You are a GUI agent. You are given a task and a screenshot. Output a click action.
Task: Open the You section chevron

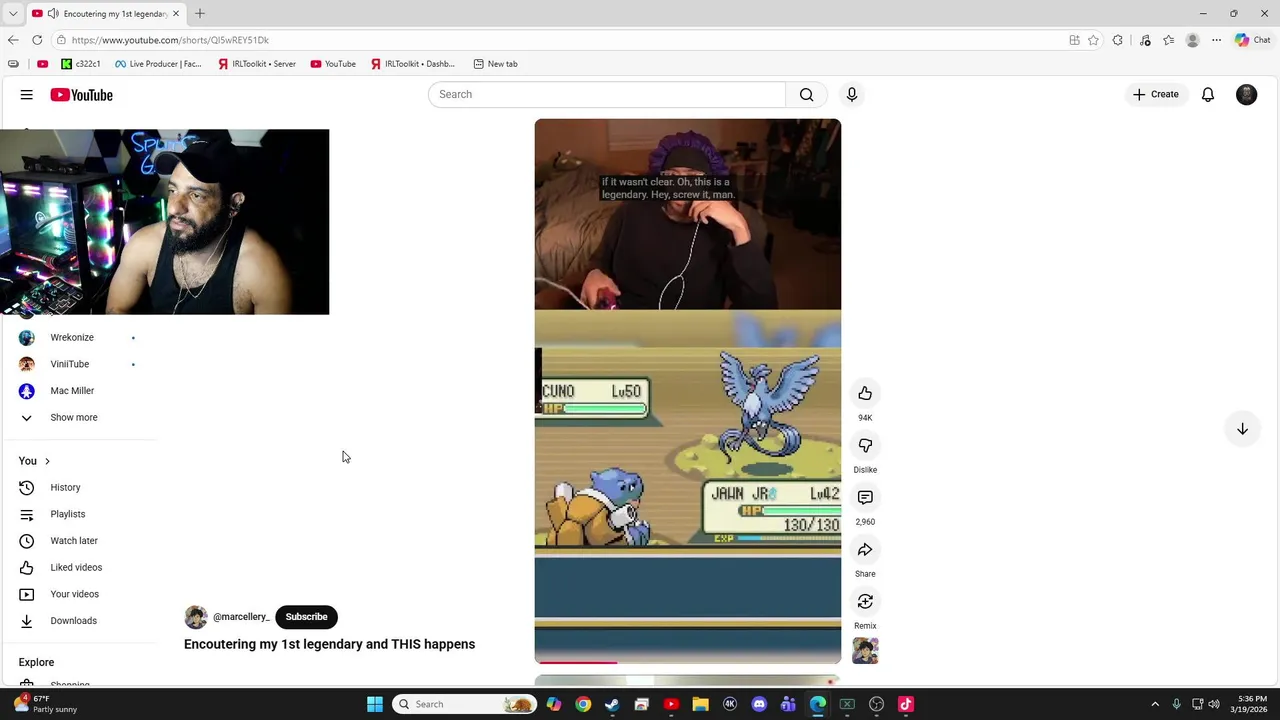pyautogui.click(x=47, y=461)
